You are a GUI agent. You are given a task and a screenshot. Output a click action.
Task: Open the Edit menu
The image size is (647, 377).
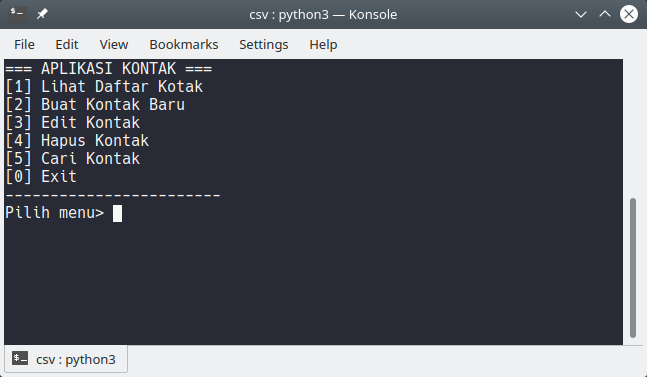[x=67, y=44]
